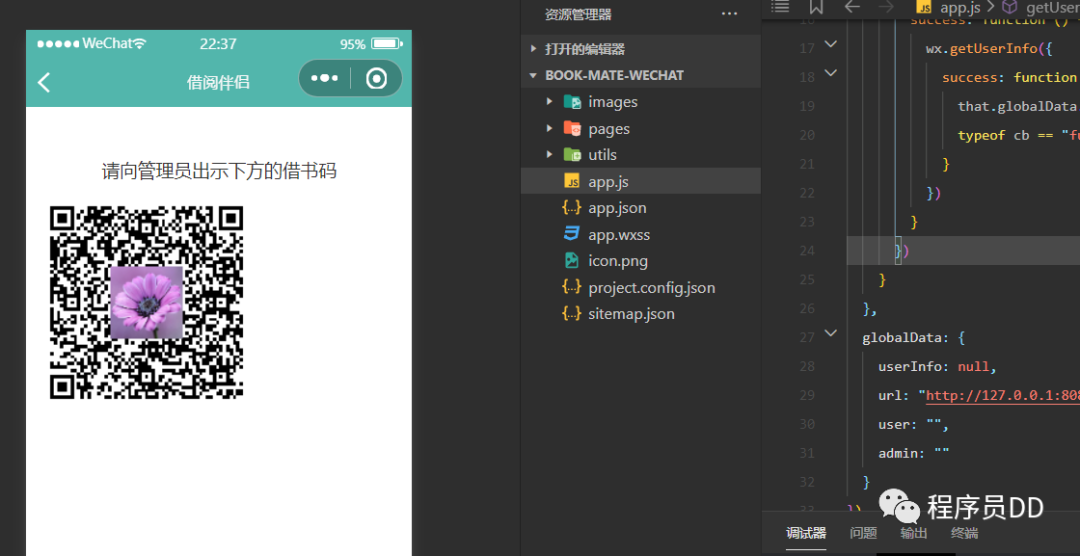
Task: Switch to the 终端 tab
Action: 965,533
